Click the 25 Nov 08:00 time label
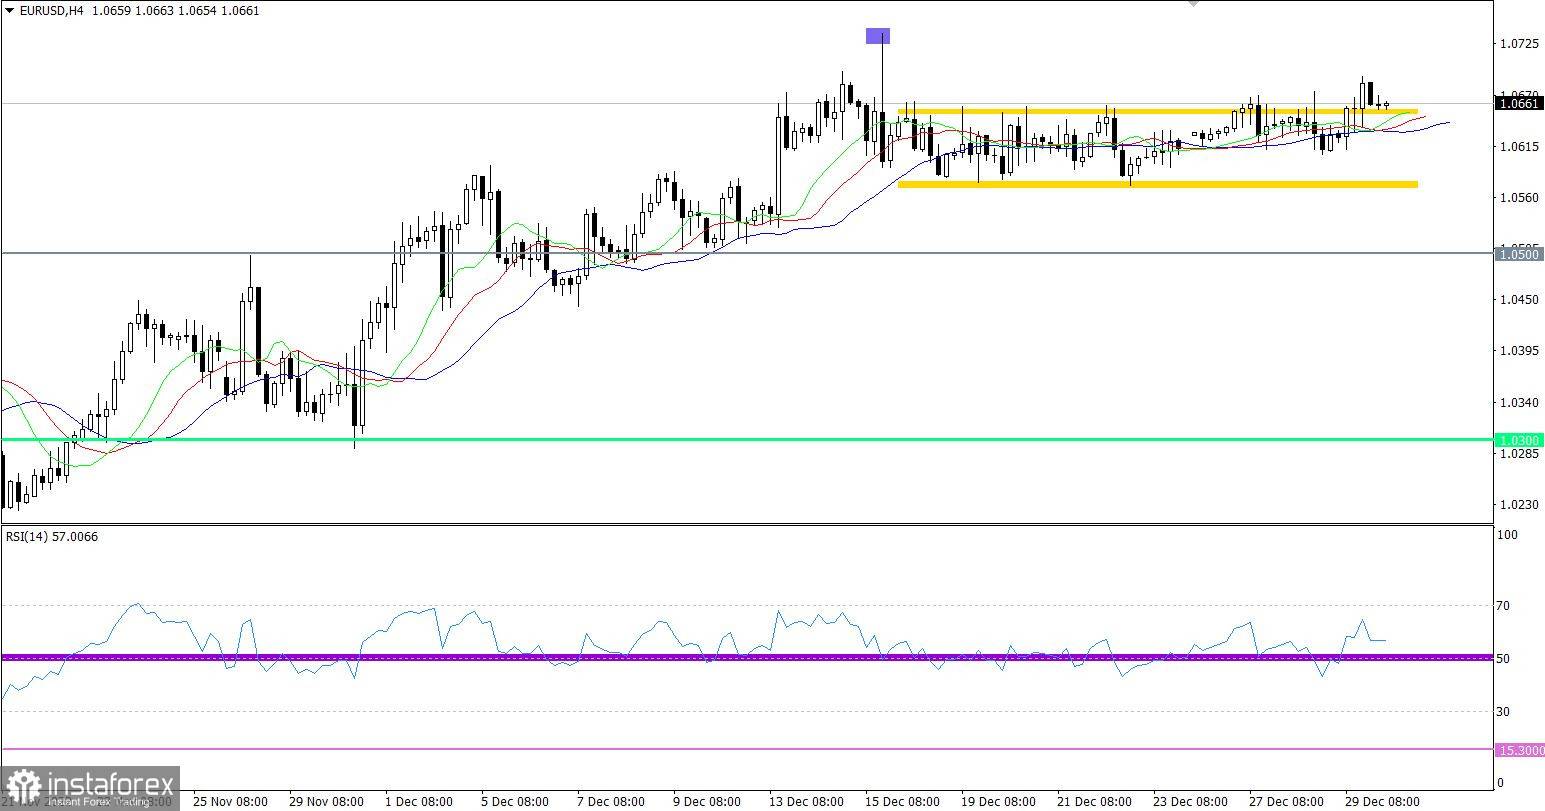1545x811 pixels. (x=230, y=802)
